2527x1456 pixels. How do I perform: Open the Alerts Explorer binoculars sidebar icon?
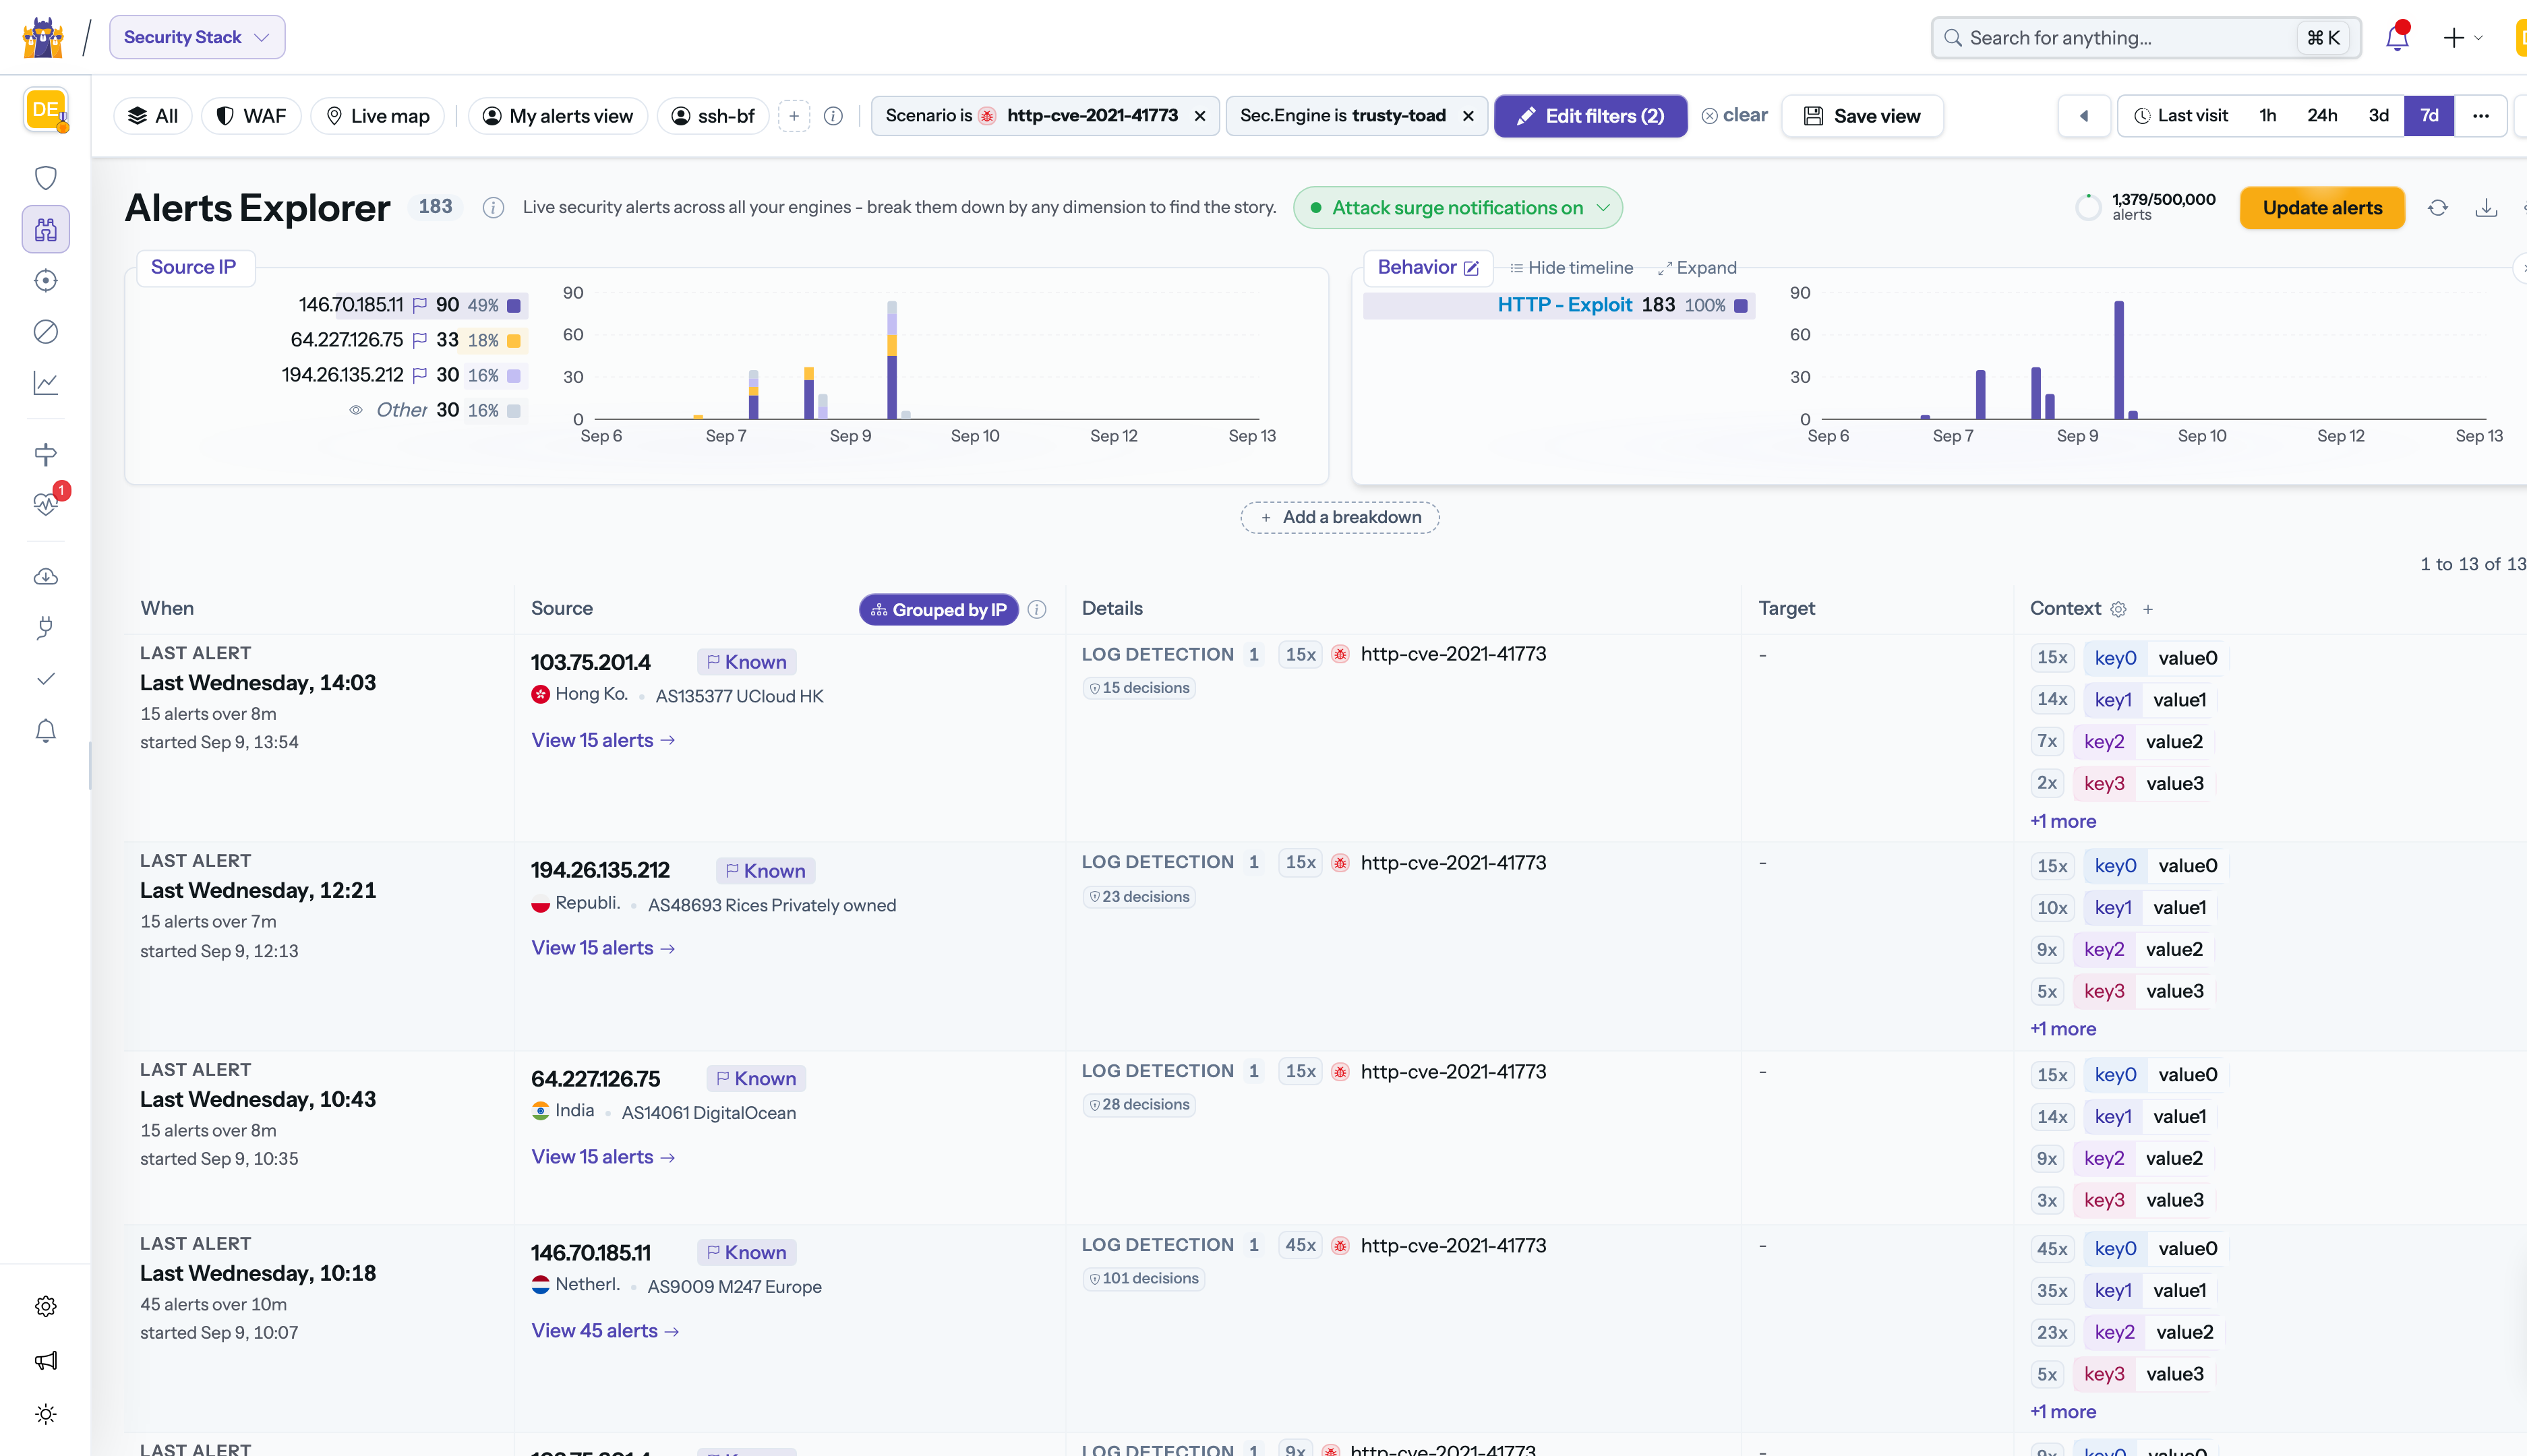coord(46,230)
